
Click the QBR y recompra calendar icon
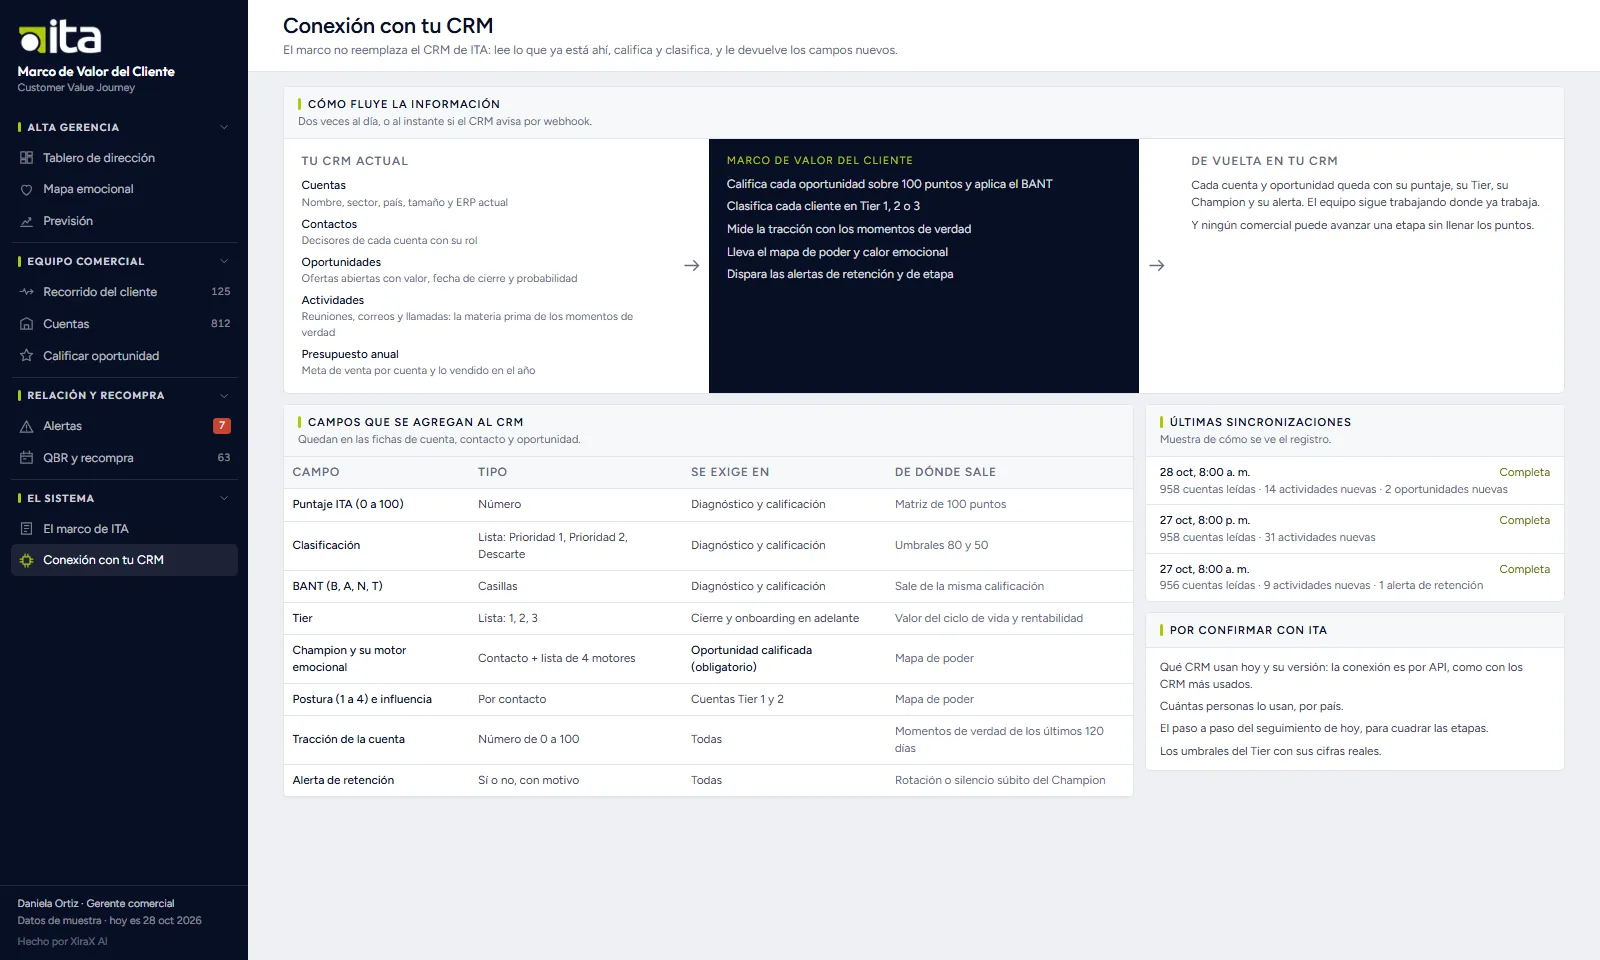(x=26, y=458)
